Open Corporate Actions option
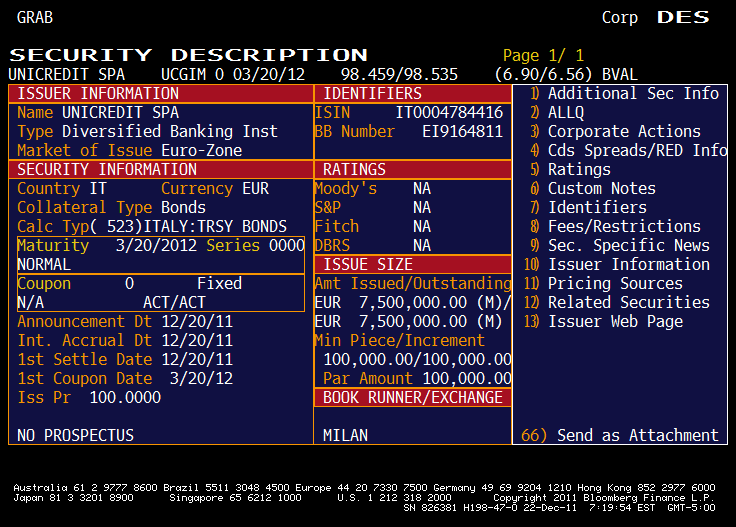This screenshot has width=736, height=527. [x=615, y=131]
